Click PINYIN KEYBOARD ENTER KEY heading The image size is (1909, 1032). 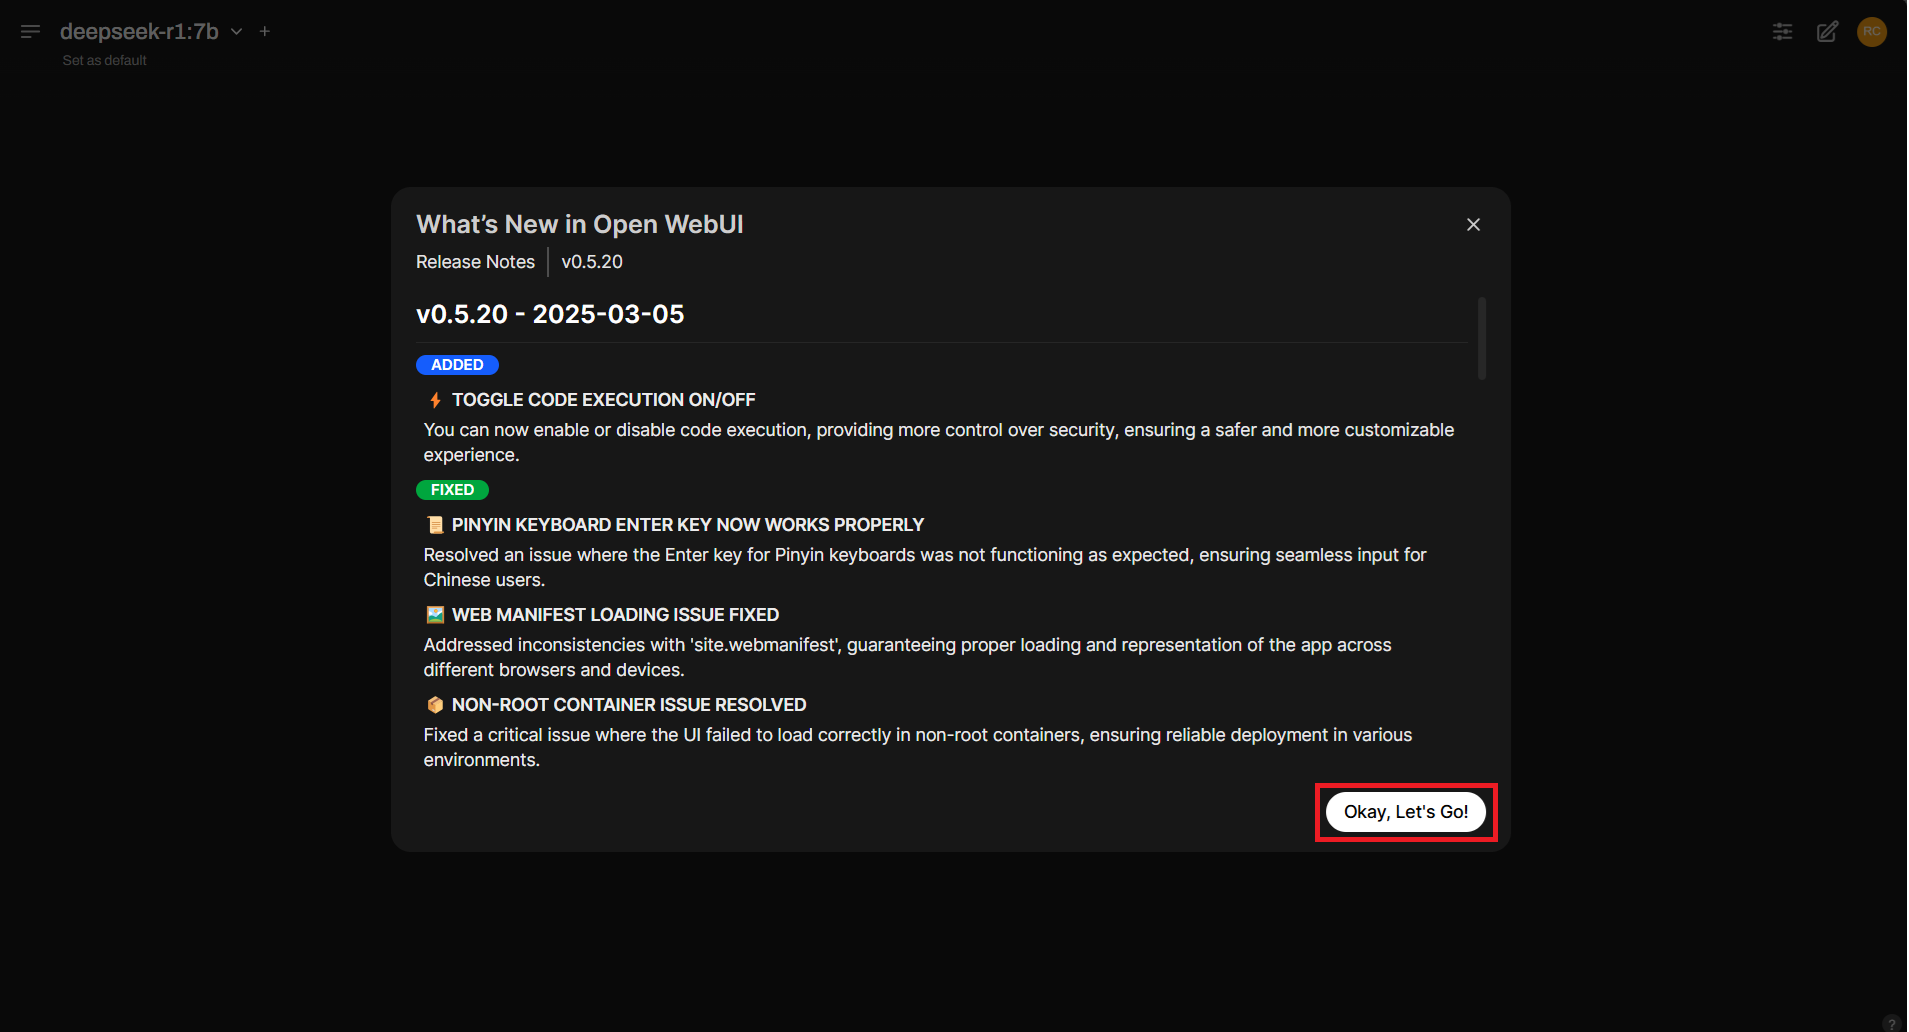tap(688, 525)
